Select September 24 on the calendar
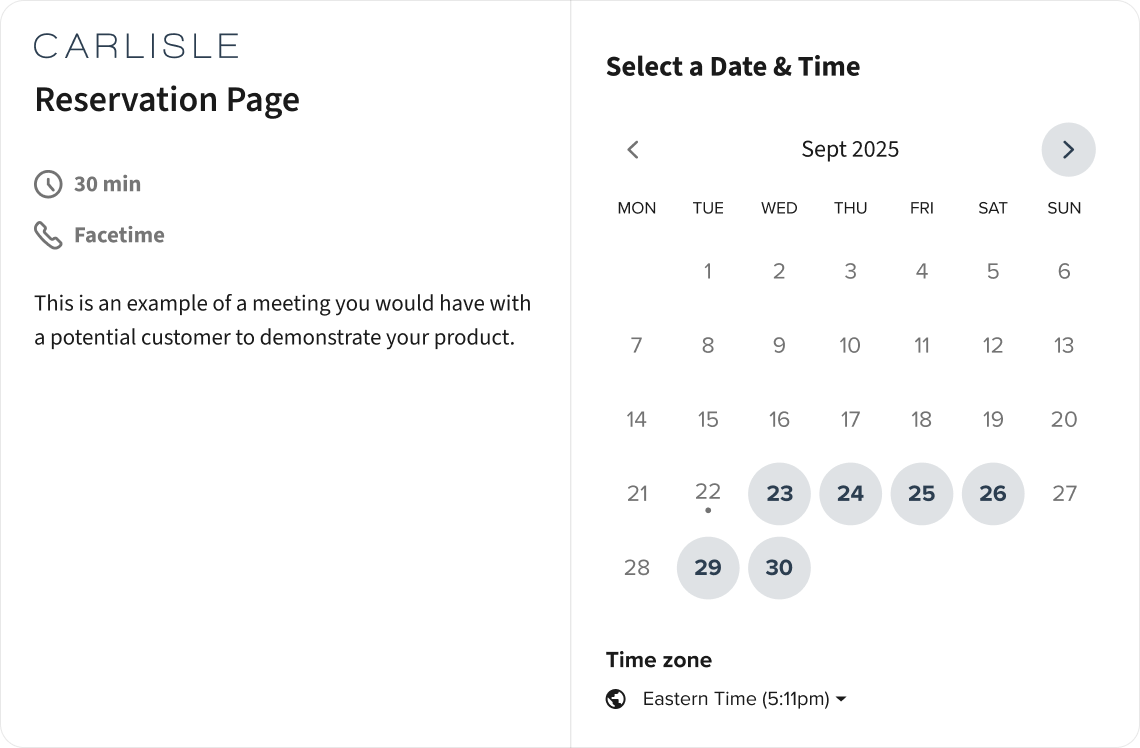1140x748 pixels. click(x=850, y=493)
